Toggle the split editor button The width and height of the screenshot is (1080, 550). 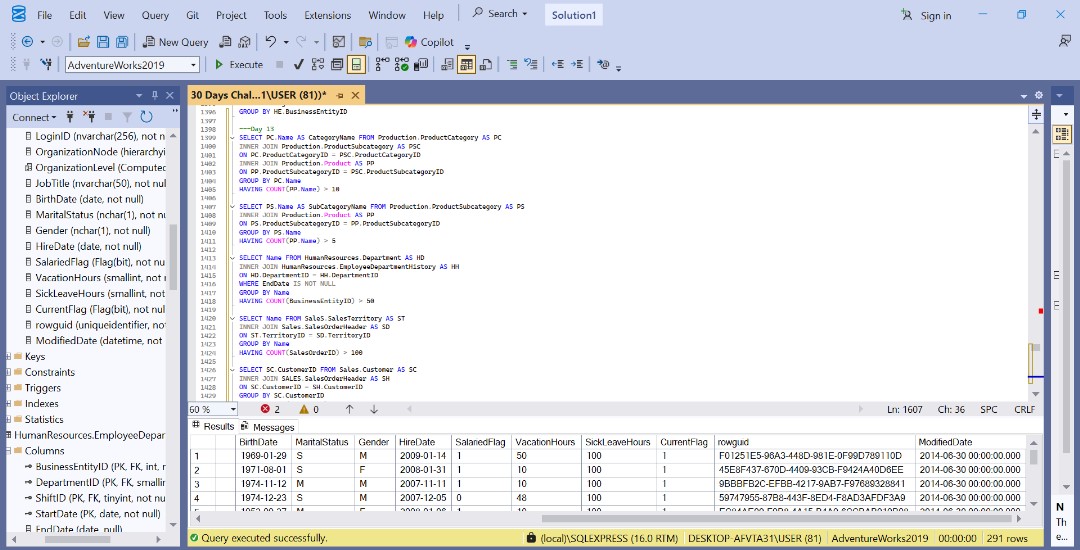[x=1036, y=114]
